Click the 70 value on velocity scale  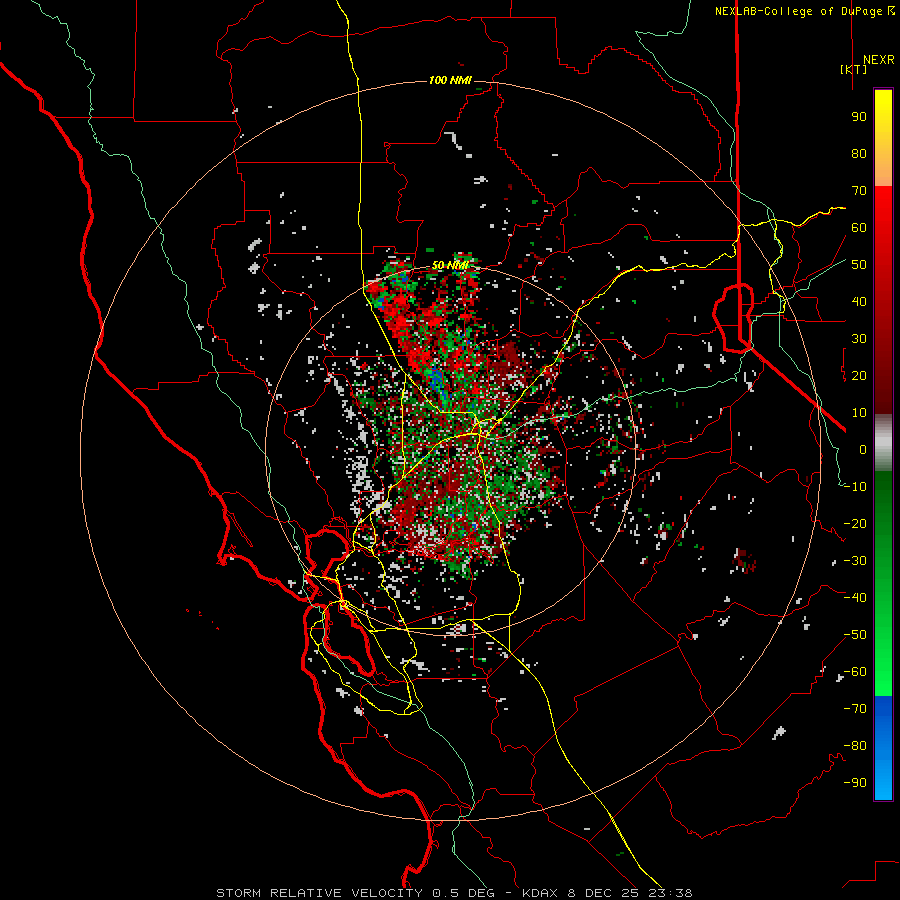coord(859,191)
